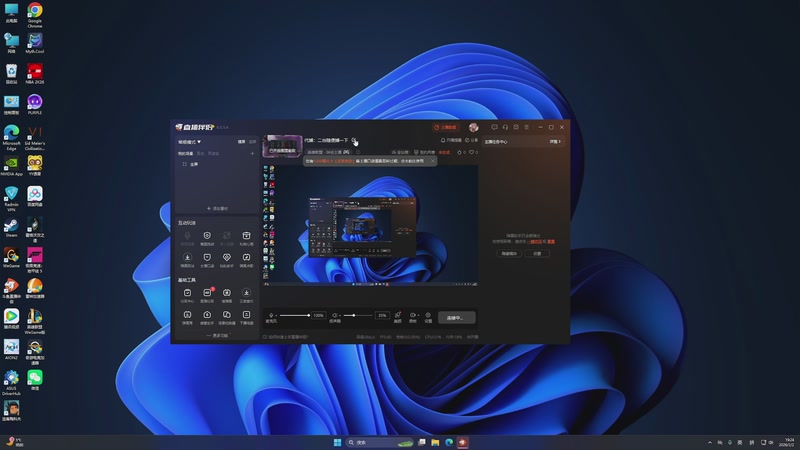Open the 场景切换器 scene switcher icon

tap(227, 315)
